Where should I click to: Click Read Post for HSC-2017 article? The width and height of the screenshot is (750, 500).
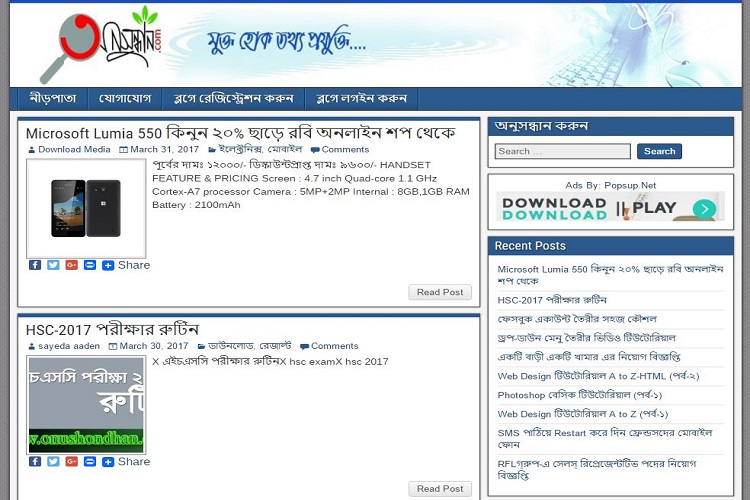[x=440, y=489]
